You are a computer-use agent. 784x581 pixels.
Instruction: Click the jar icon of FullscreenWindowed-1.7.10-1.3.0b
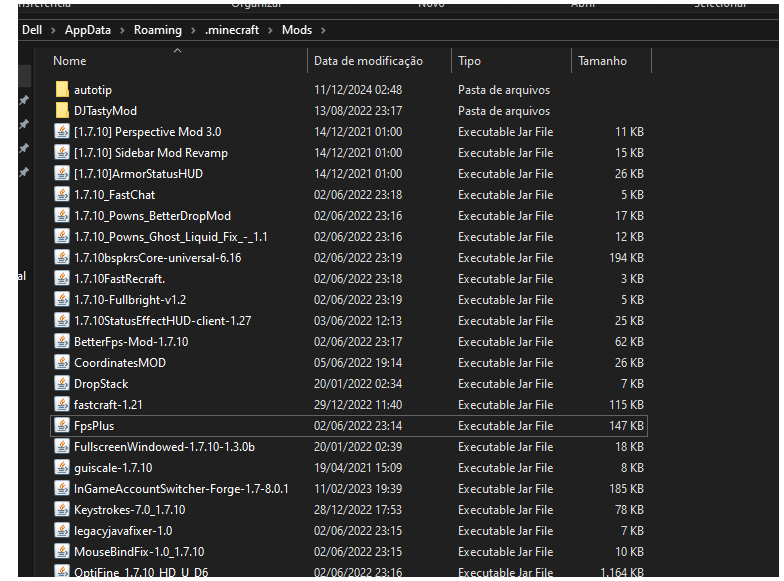click(x=62, y=446)
